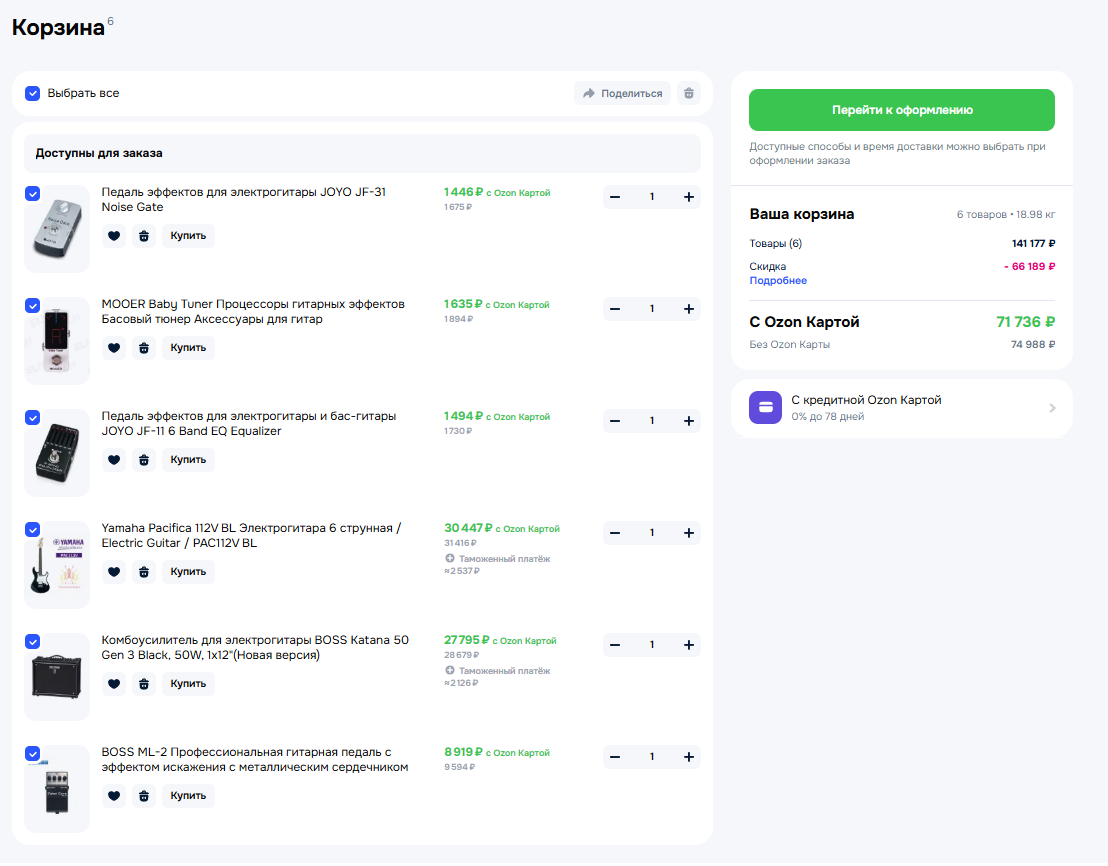Image resolution: width=1108 pixels, height=866 pixels.
Task: Deselect the BOSS Katana 50 amplifier checkbox
Action: [32, 642]
